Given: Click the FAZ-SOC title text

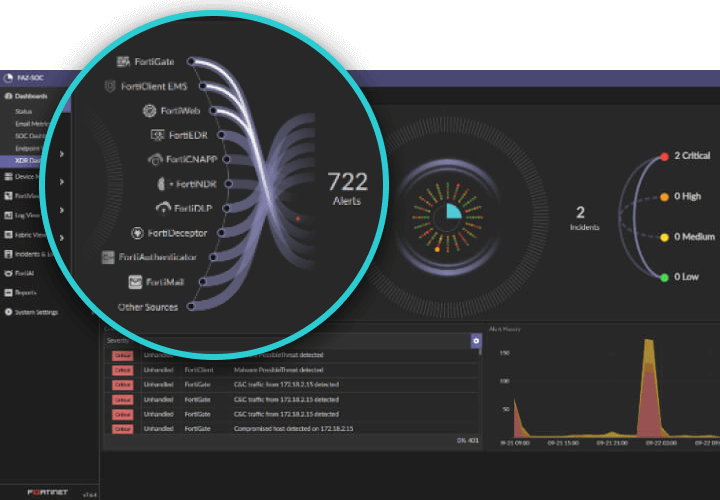Looking at the screenshot, I should pos(30,78).
